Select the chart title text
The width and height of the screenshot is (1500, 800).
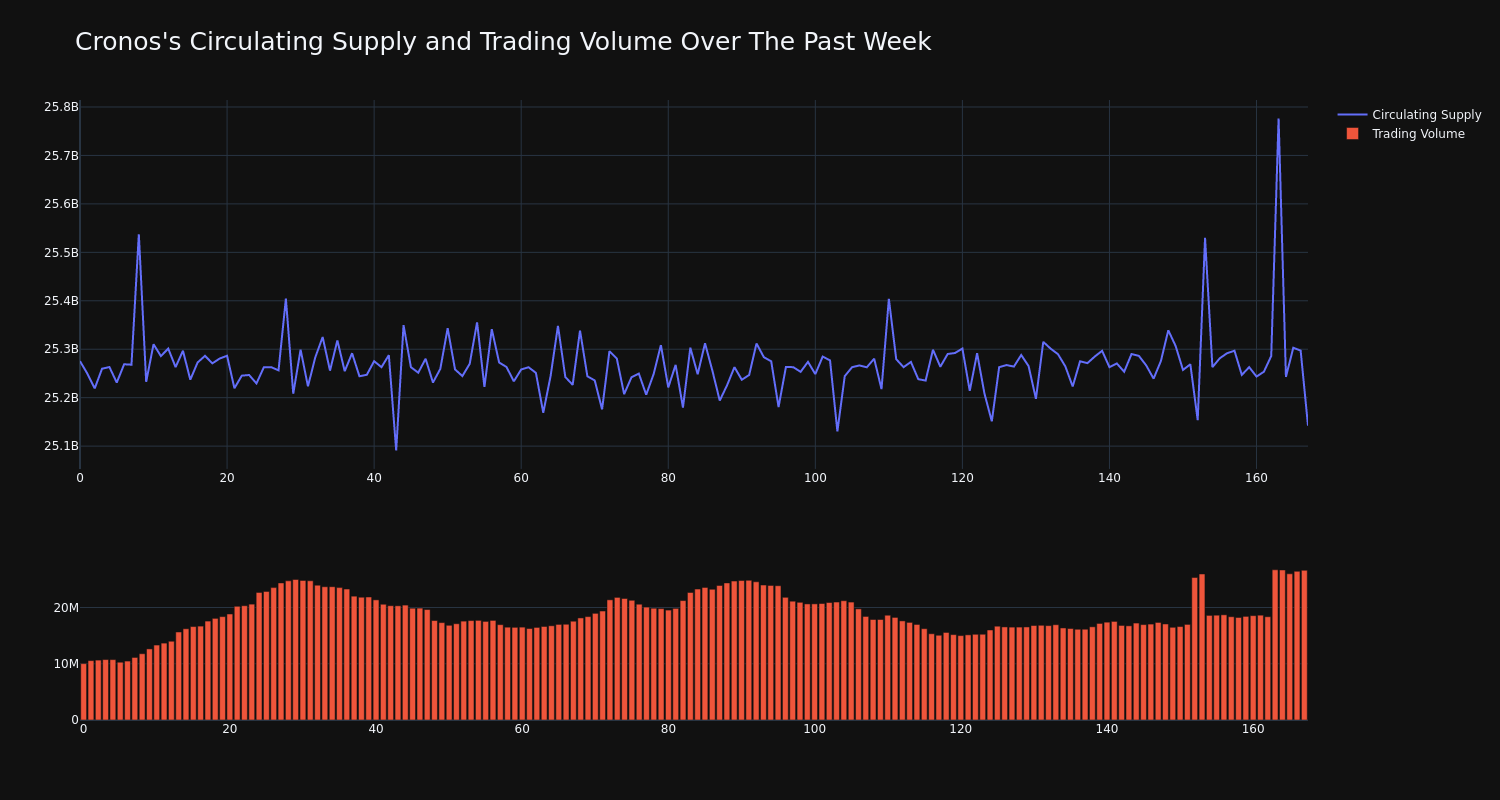coord(503,42)
